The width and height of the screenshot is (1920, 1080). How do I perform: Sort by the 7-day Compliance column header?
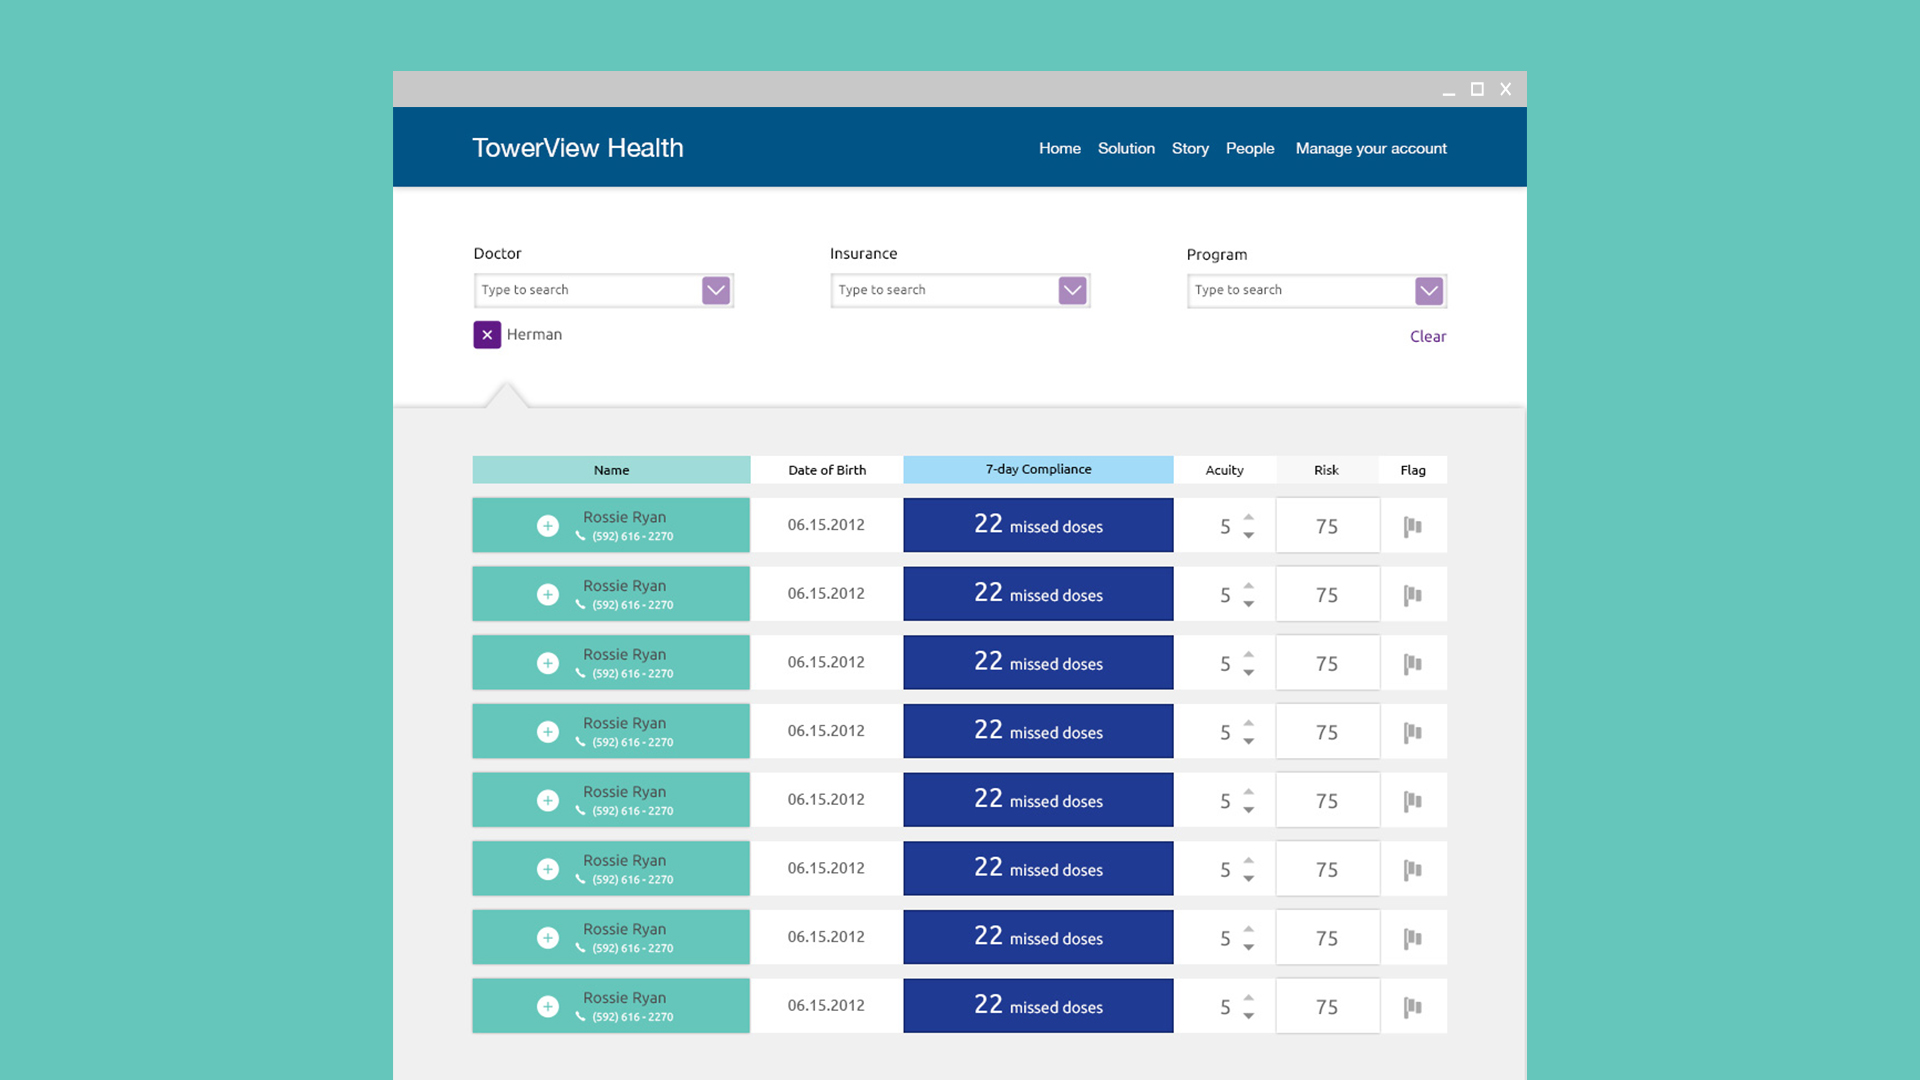[x=1038, y=469]
